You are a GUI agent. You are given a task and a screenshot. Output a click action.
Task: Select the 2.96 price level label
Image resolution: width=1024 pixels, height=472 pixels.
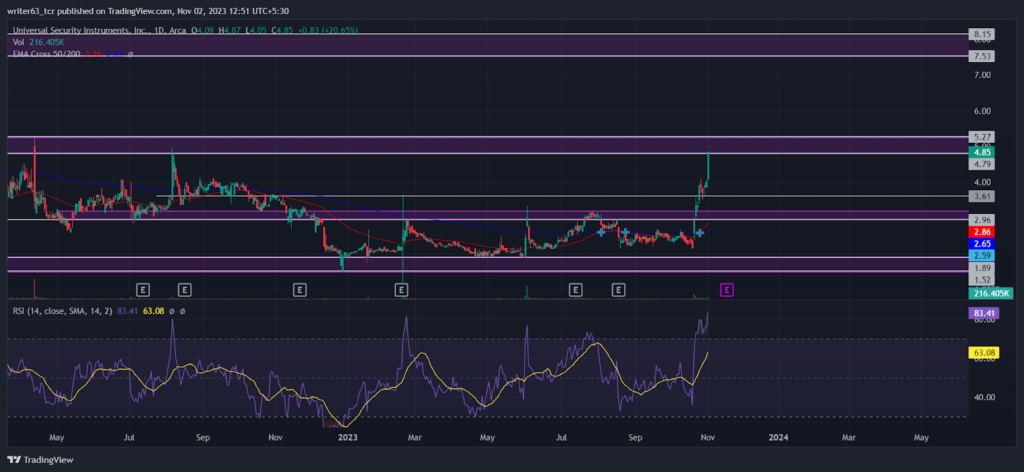[x=981, y=219]
